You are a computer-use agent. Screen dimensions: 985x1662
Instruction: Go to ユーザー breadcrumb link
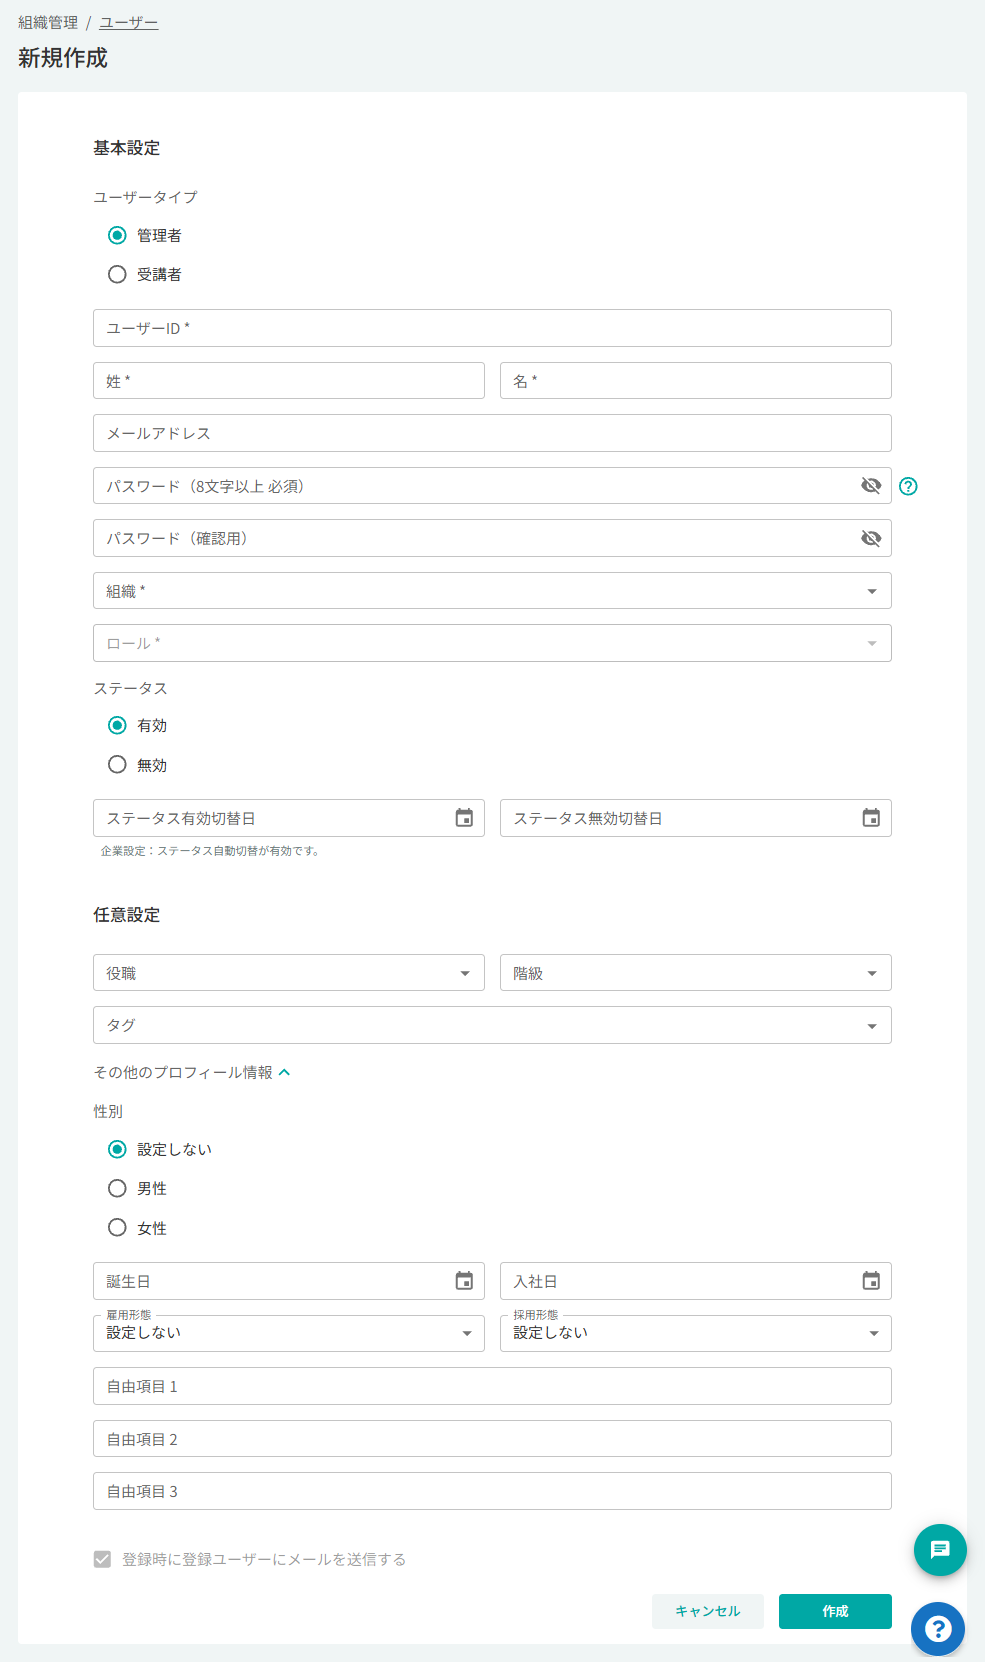(x=128, y=22)
